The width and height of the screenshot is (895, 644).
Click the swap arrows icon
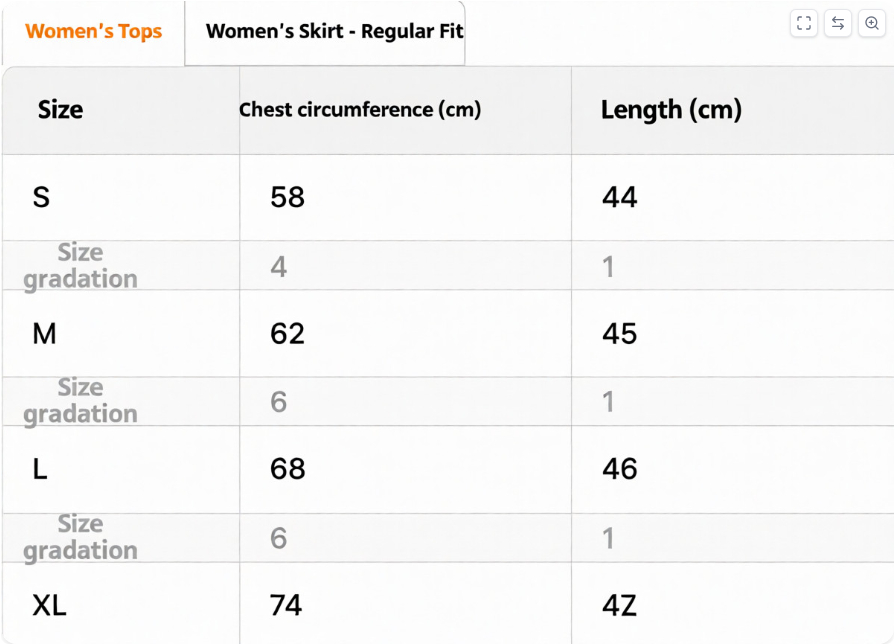[838, 24]
